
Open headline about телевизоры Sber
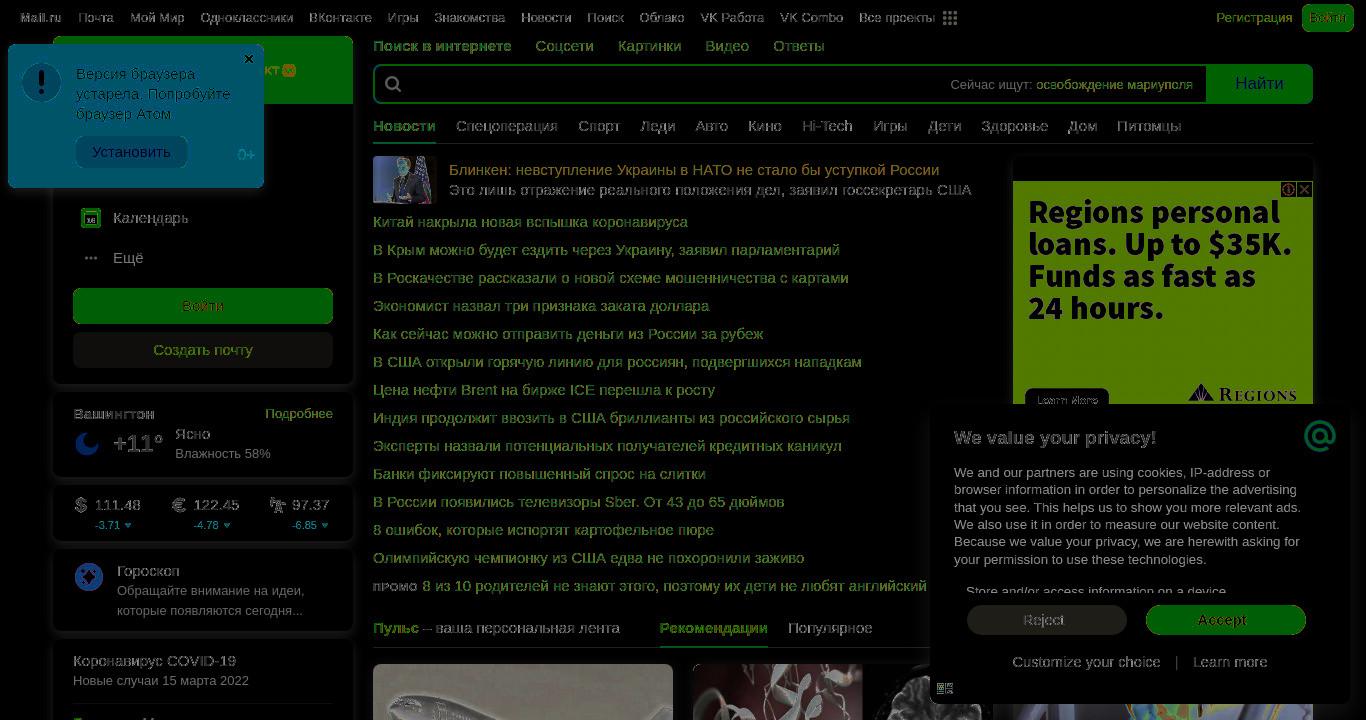pyautogui.click(x=578, y=502)
